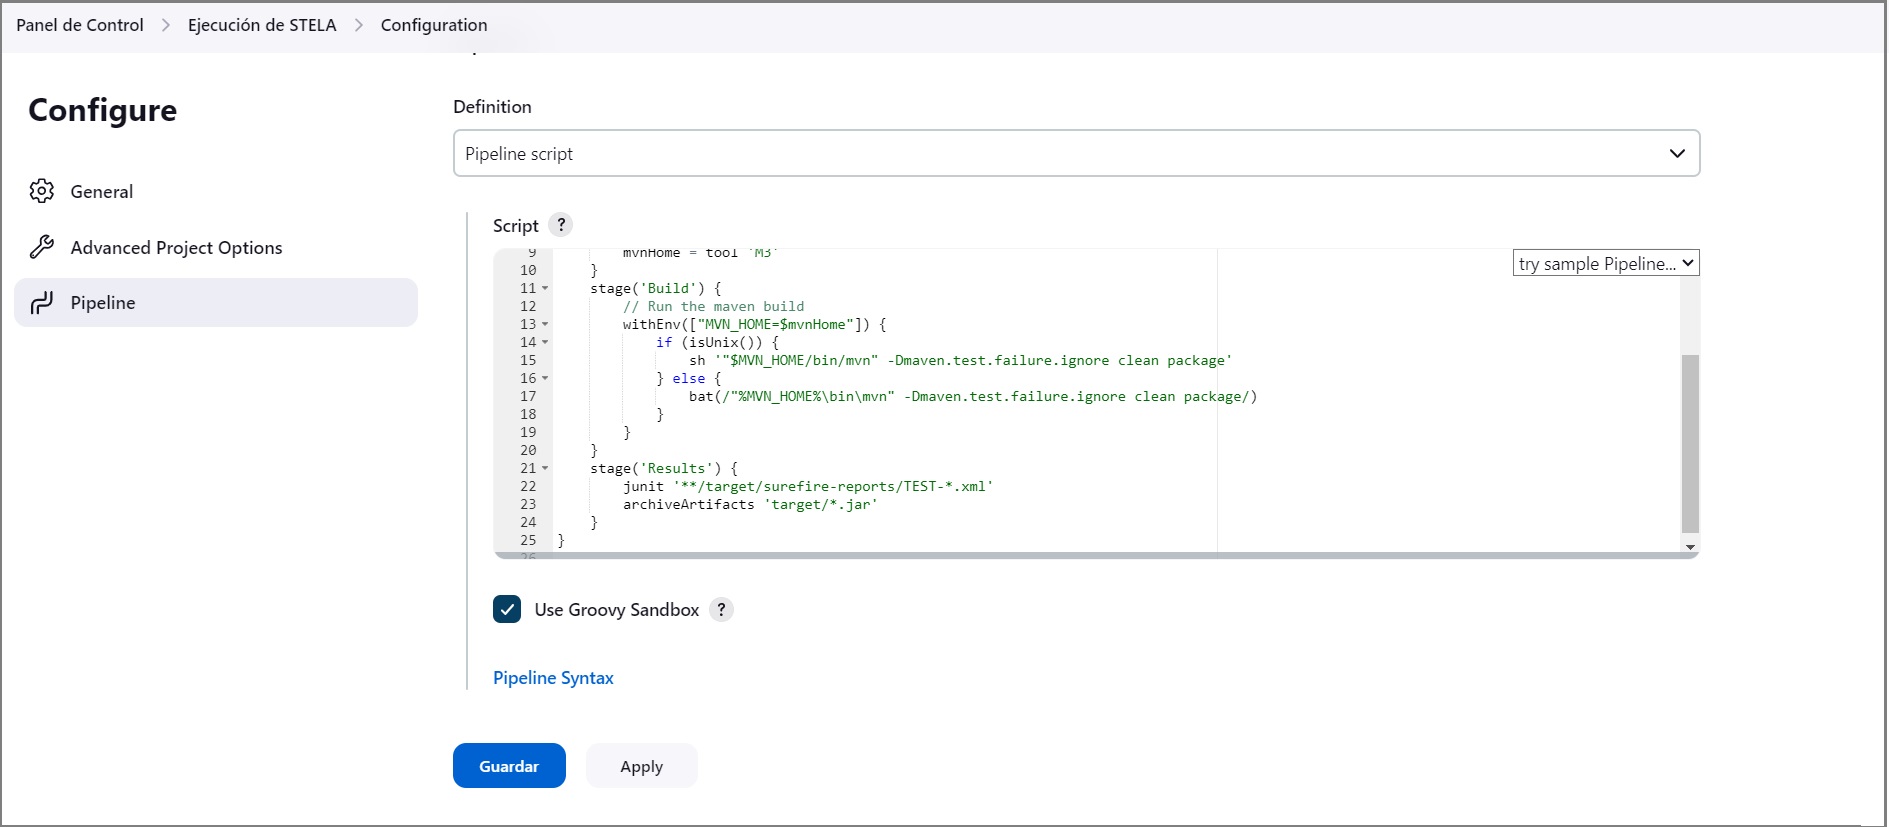Click line number 20 in gutter
Screen dimensions: 1889x827
[528, 450]
